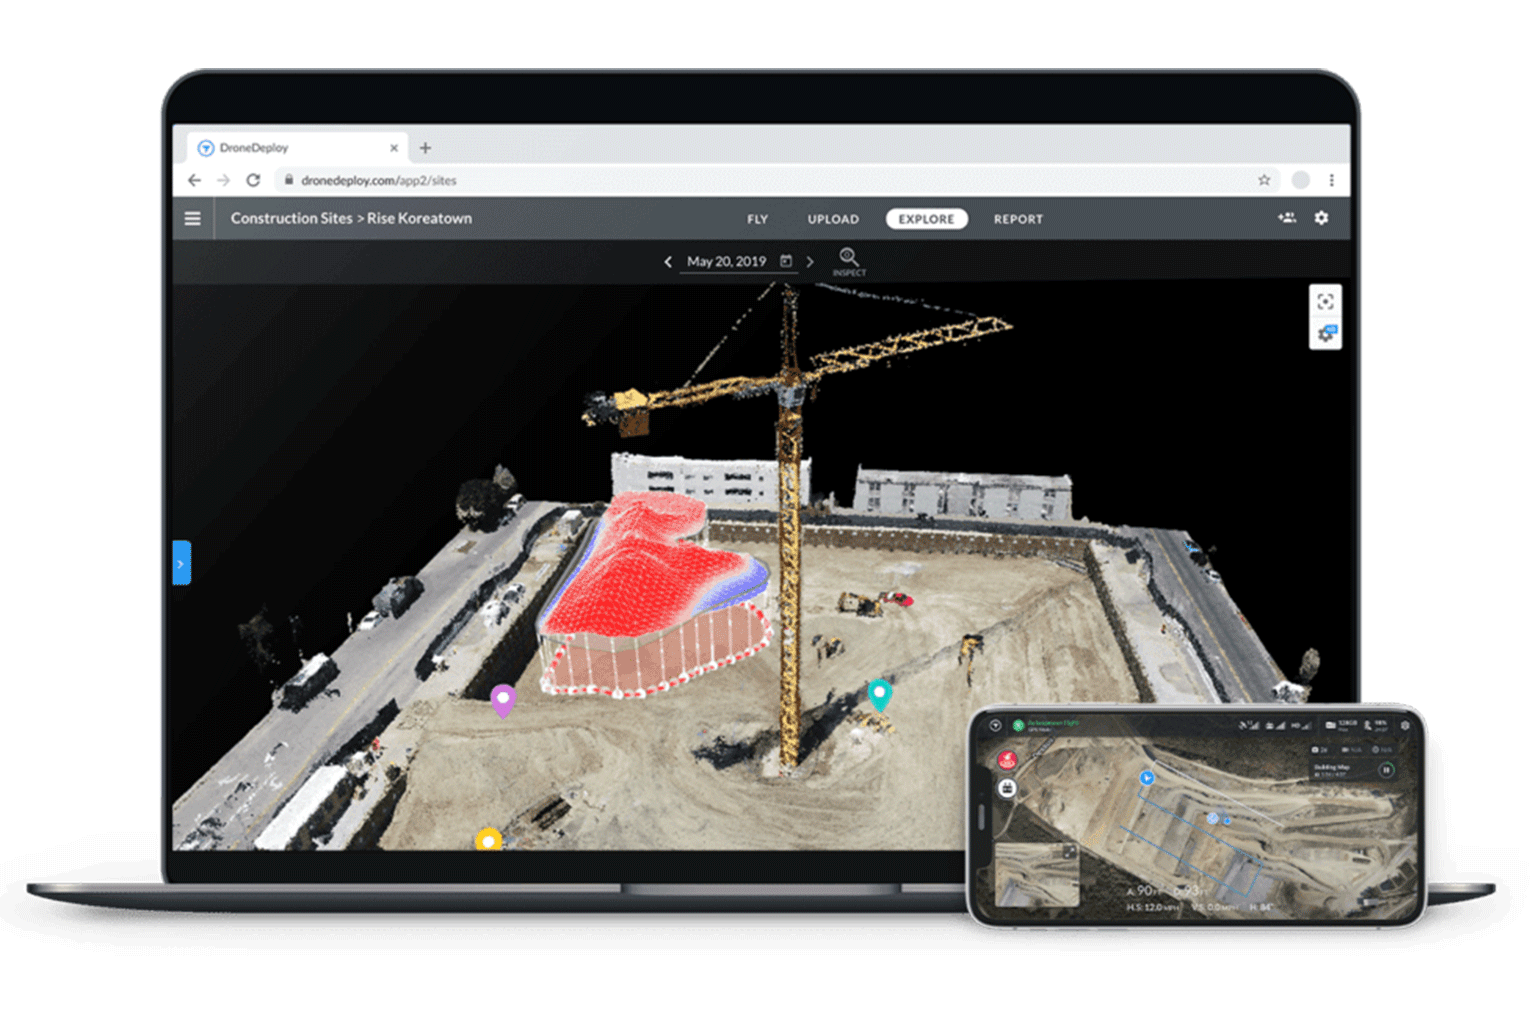1536x1024 pixels.
Task: Tap the dropdown circle icon at the phone's top left
Action: (995, 725)
